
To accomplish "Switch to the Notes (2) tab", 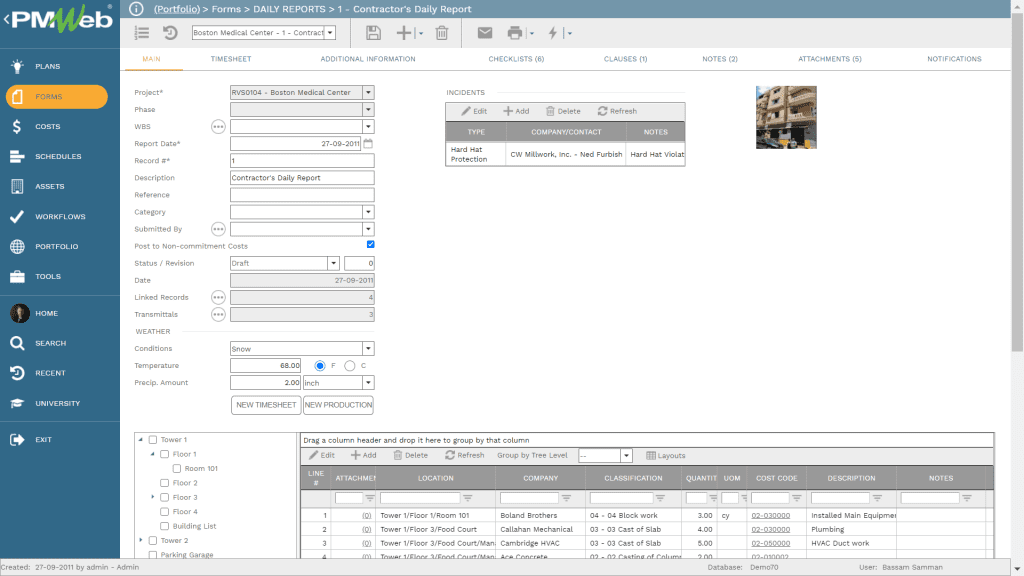I will click(720, 59).
